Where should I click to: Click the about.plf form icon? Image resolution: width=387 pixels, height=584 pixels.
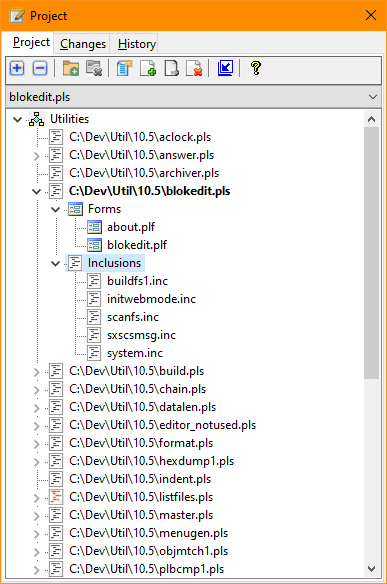(94, 227)
